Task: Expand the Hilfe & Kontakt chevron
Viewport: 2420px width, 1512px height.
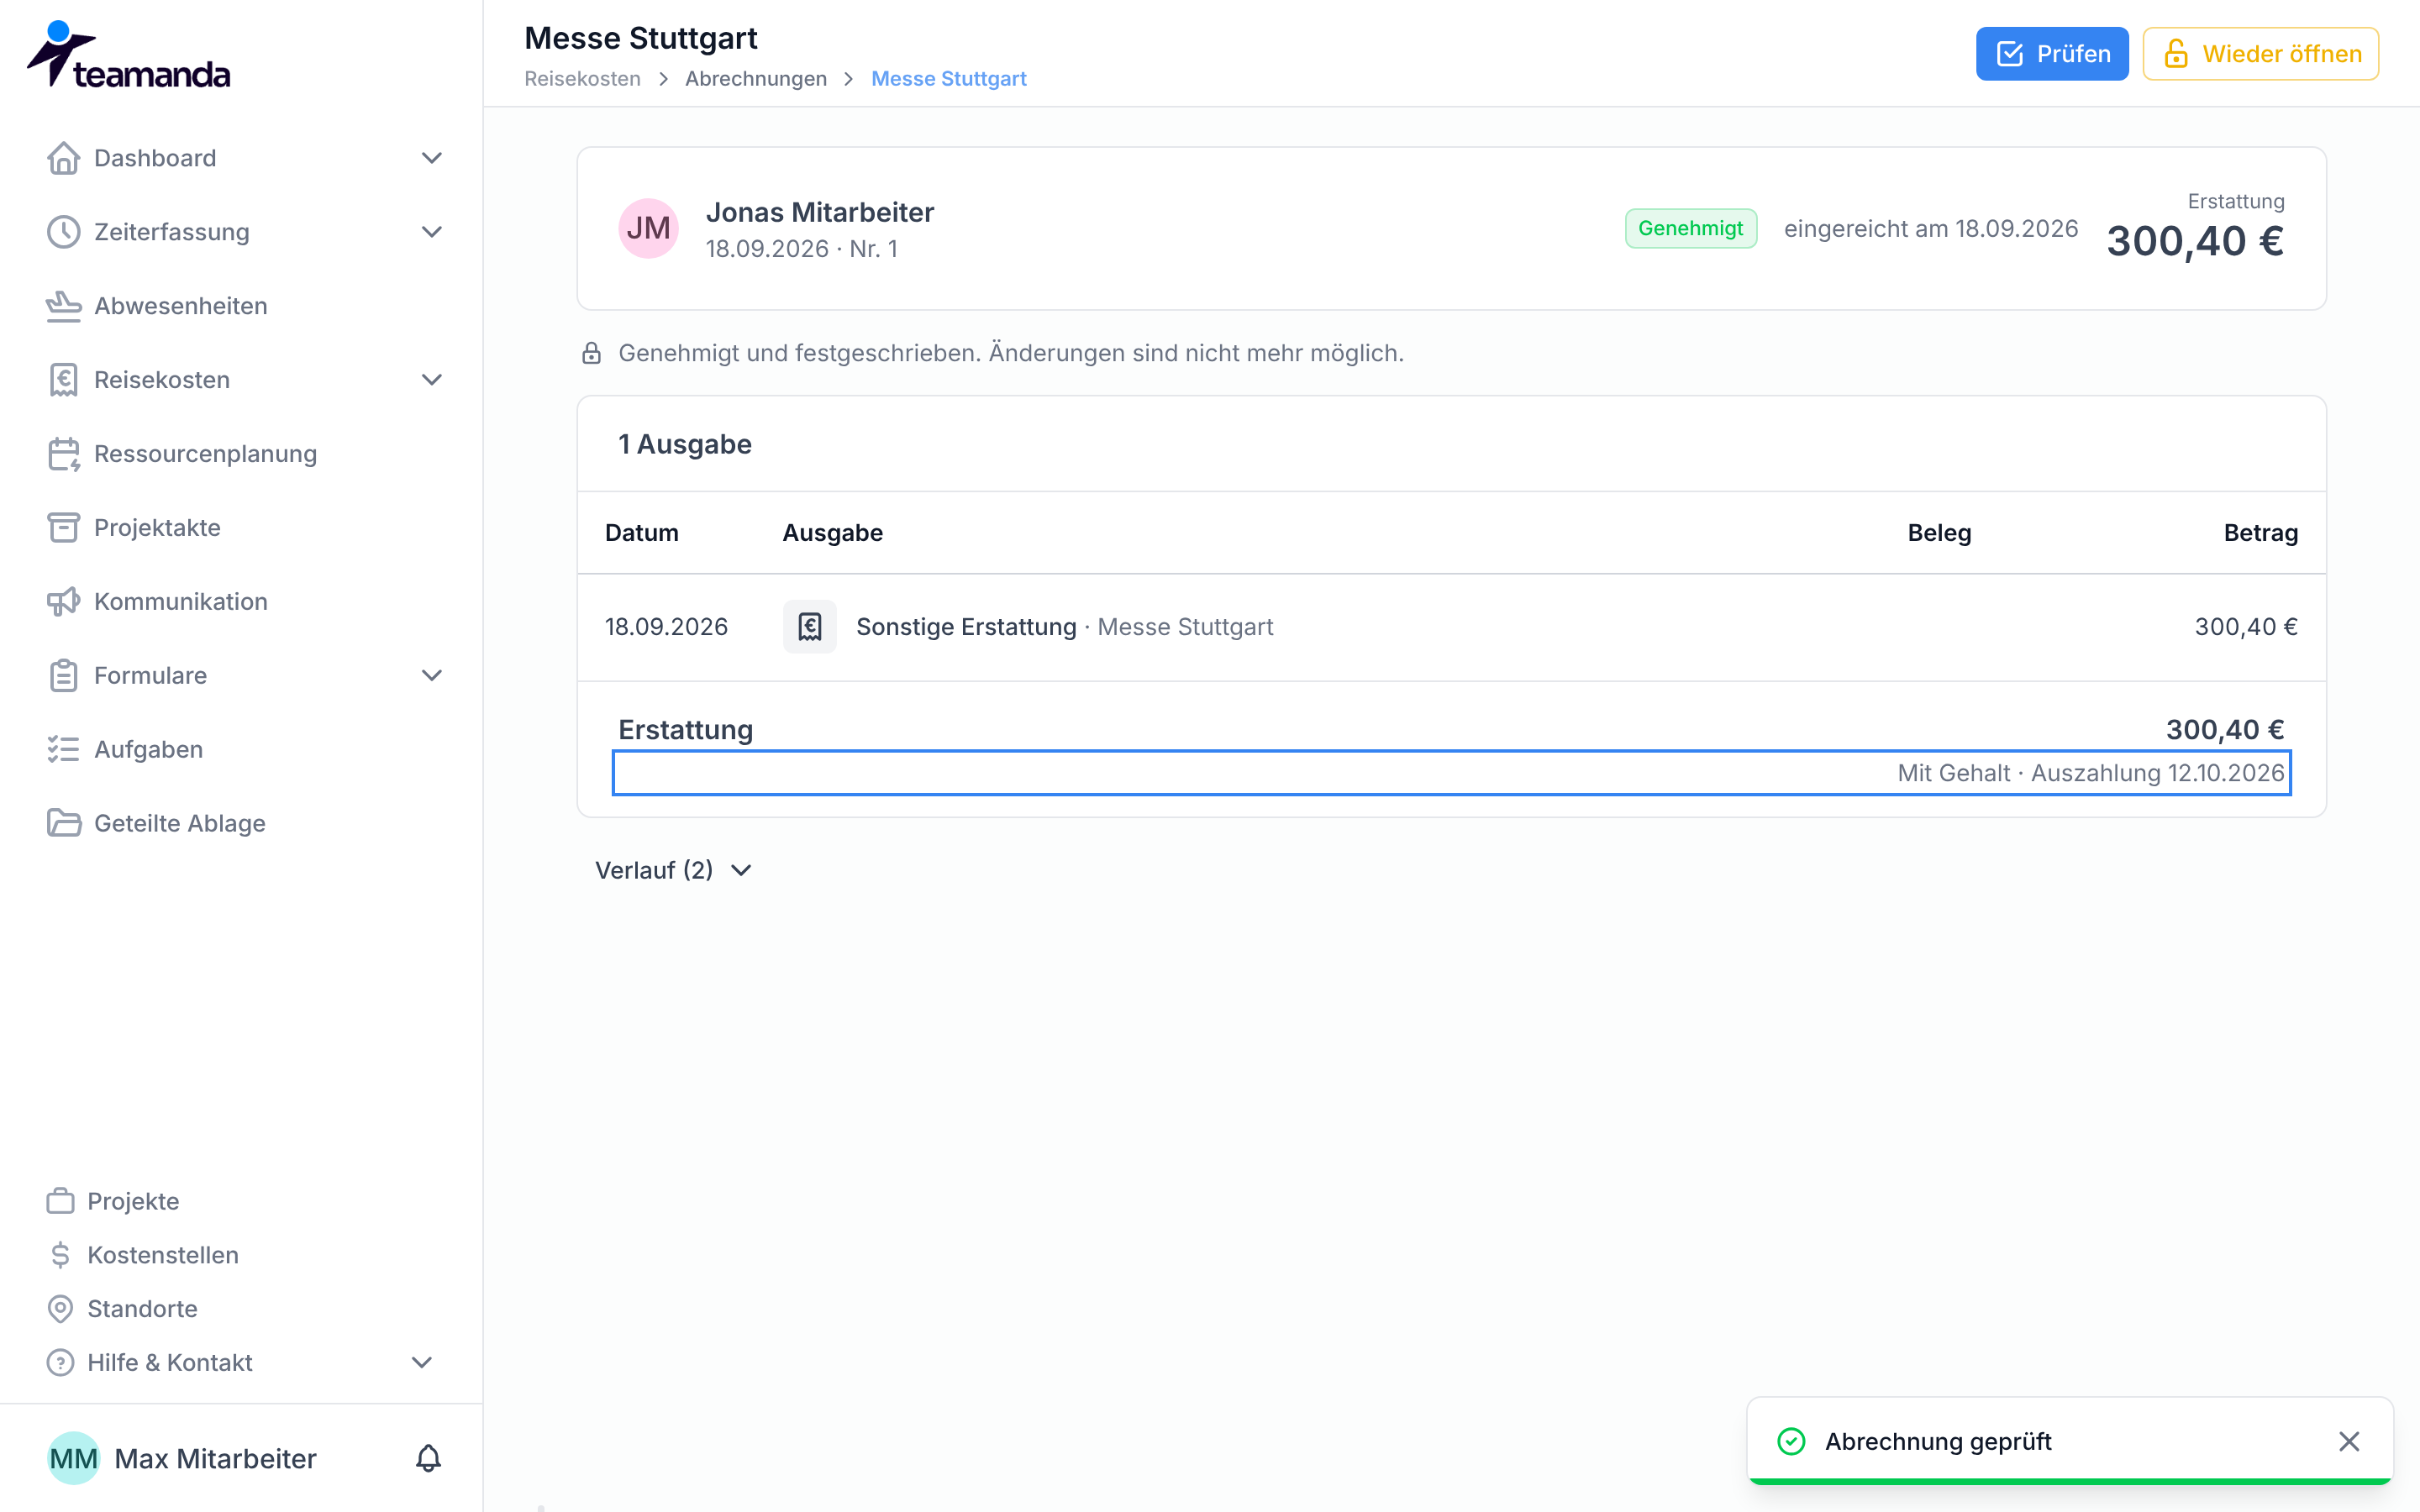Action: point(422,1363)
